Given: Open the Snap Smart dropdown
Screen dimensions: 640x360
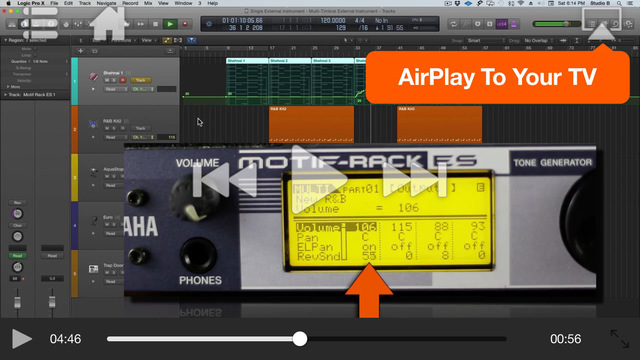Looking at the screenshot, I should [x=486, y=40].
